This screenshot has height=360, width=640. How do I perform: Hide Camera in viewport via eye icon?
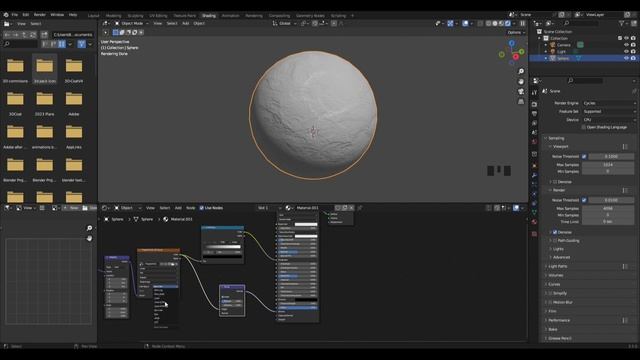point(627,45)
